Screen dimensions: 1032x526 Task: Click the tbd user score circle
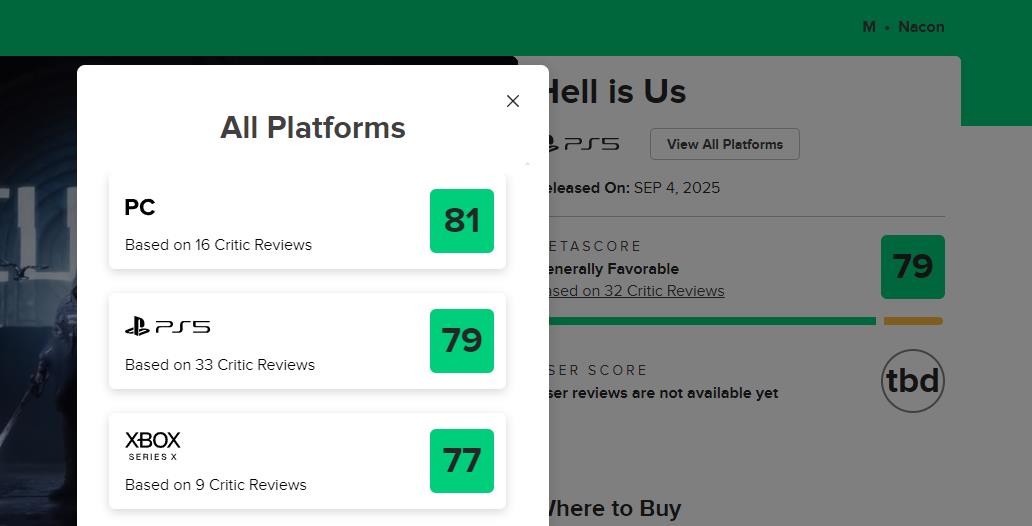(x=912, y=381)
